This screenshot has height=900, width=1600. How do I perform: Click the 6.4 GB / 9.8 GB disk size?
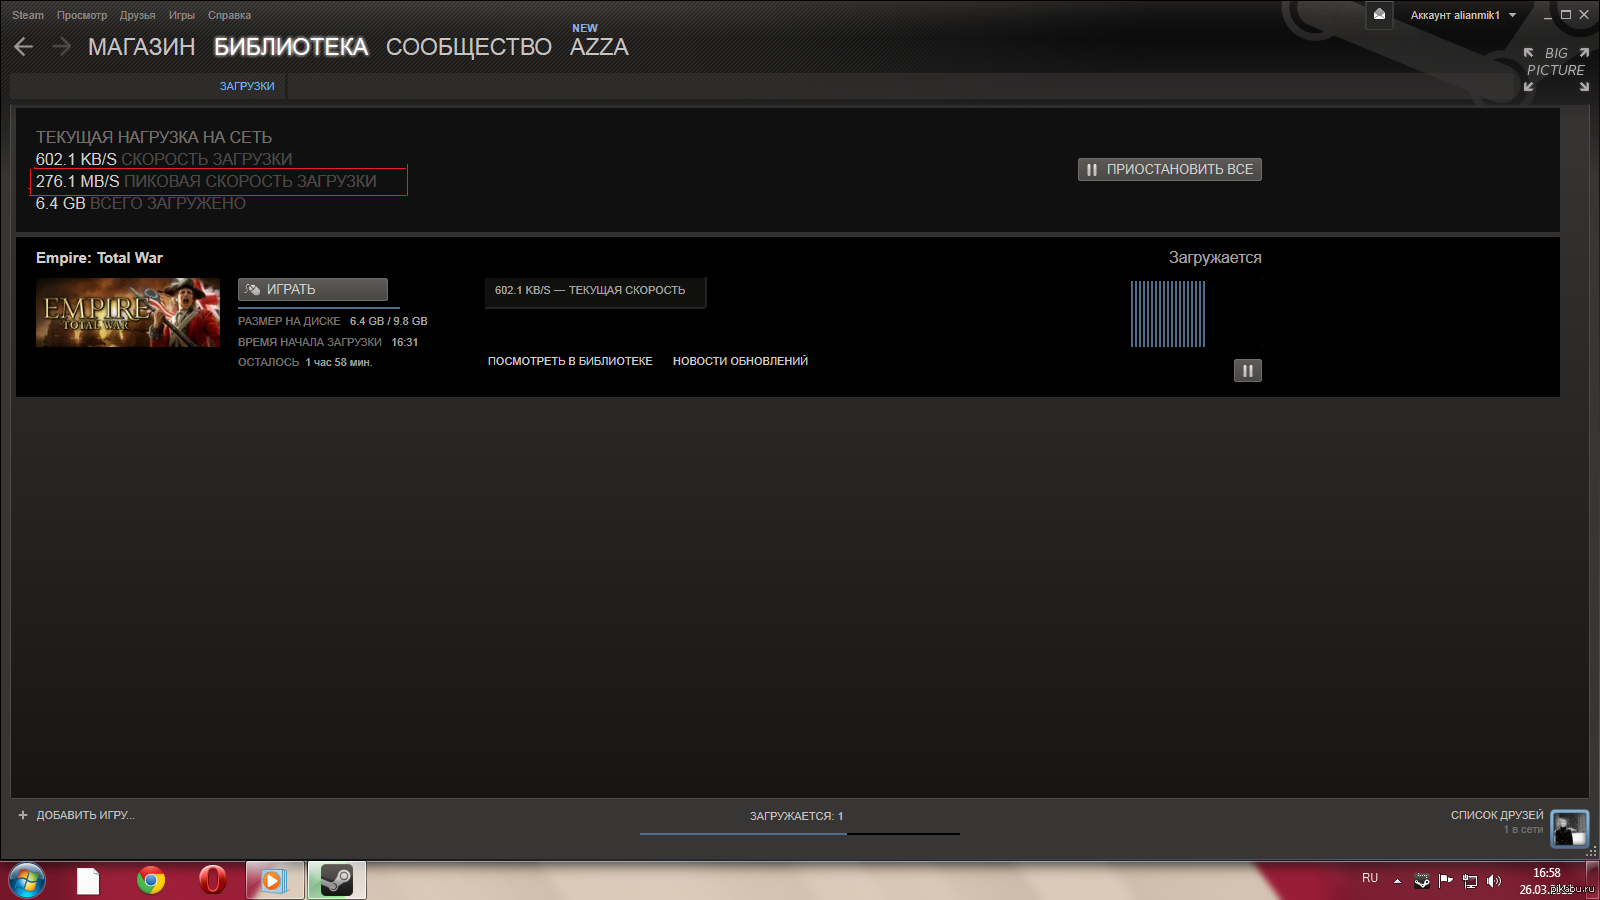point(389,321)
